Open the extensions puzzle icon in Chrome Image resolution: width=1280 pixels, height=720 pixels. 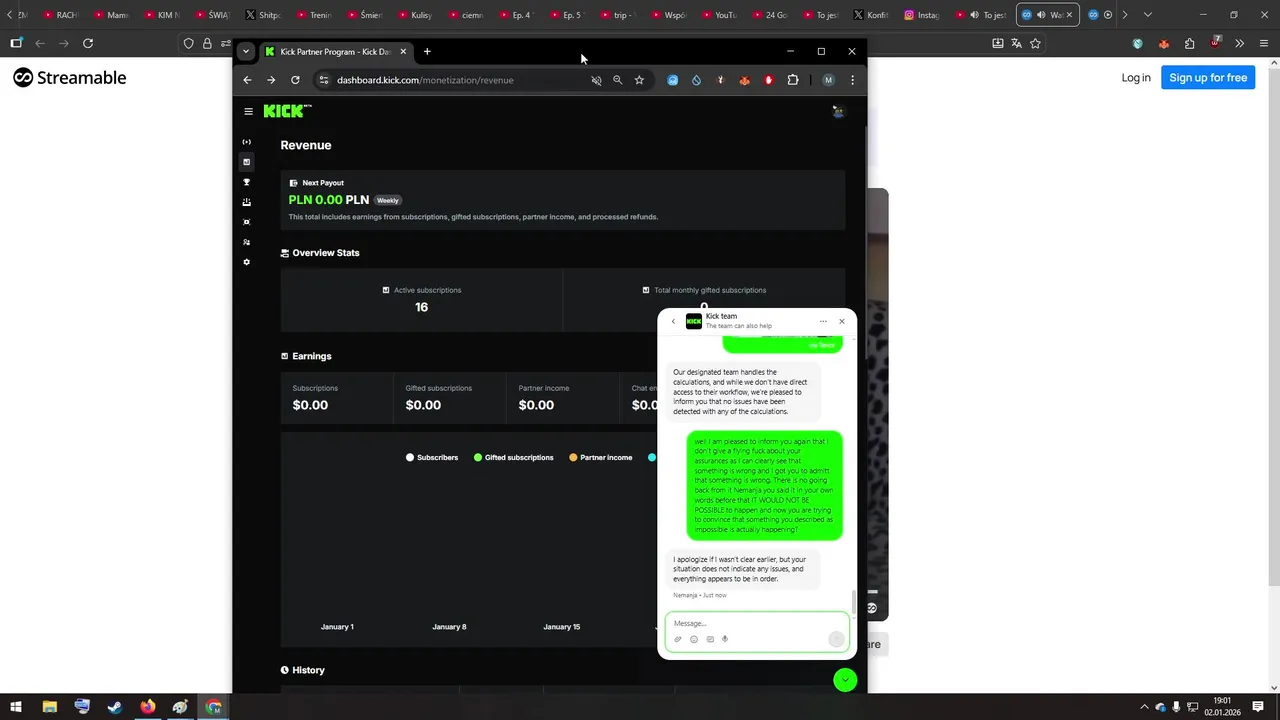(793, 80)
